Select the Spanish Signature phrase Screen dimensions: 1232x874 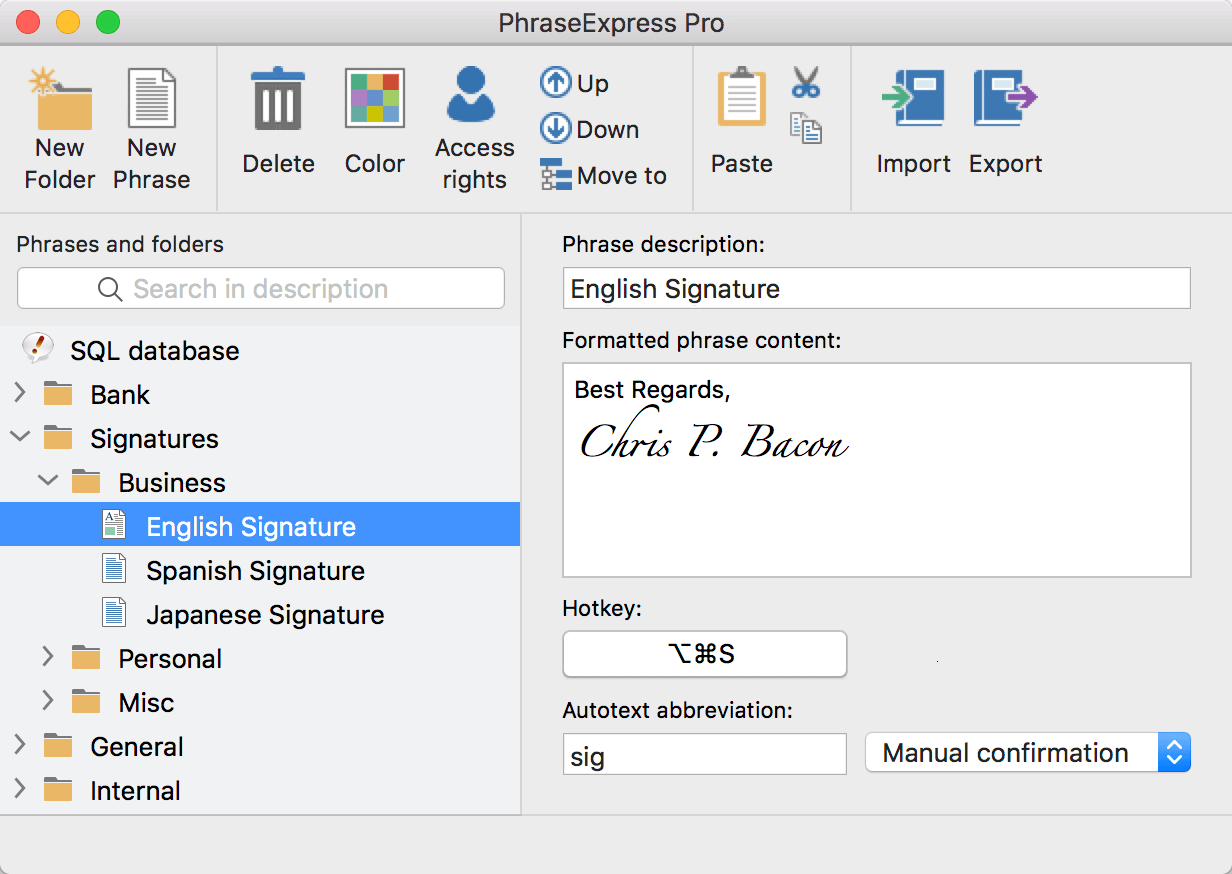(x=255, y=571)
